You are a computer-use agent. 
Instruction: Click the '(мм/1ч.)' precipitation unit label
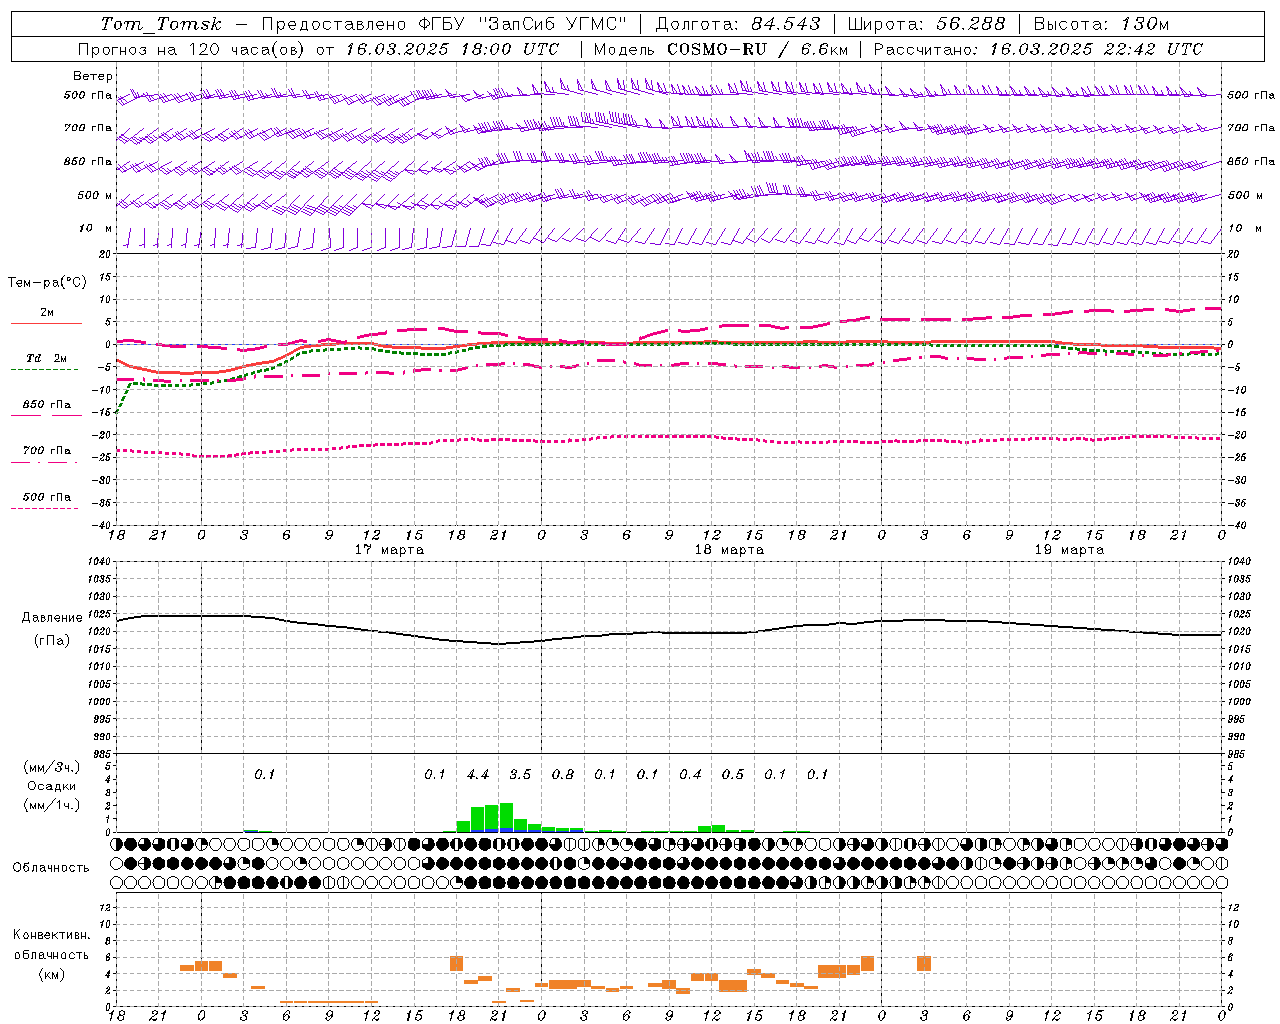tap(52, 805)
